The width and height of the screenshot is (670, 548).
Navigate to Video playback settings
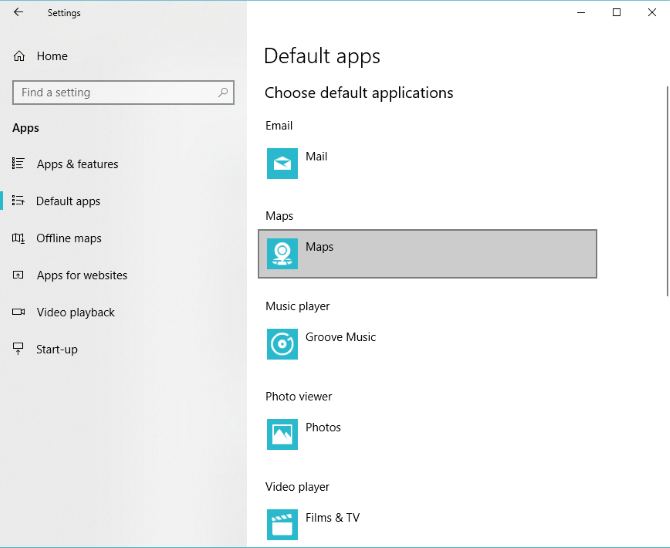[76, 312]
